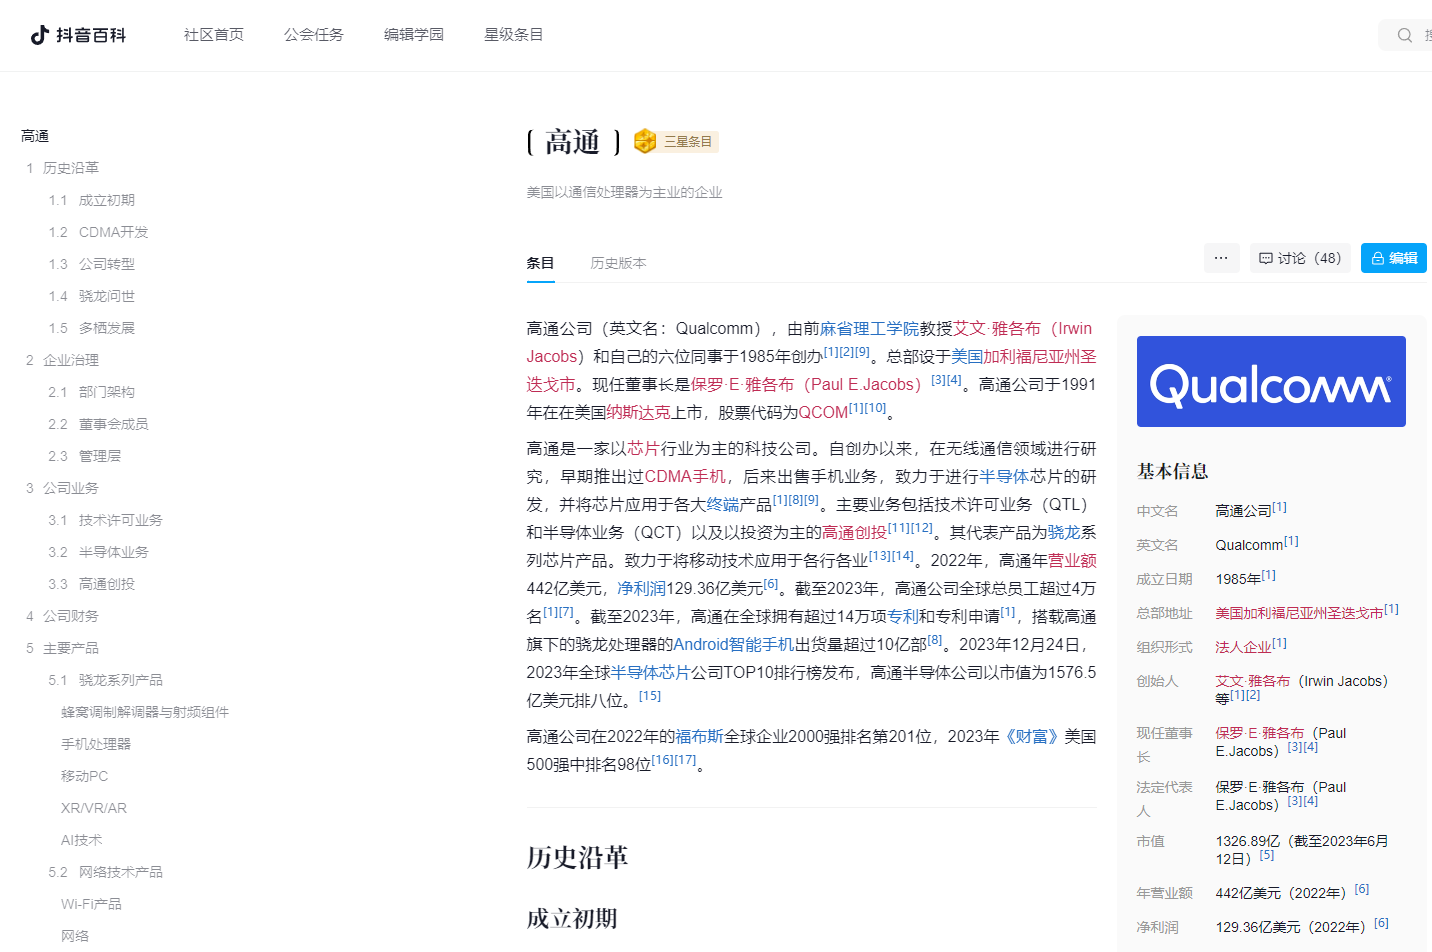Jump to 成立初期 in the outline
1432x952 pixels.
(107, 200)
